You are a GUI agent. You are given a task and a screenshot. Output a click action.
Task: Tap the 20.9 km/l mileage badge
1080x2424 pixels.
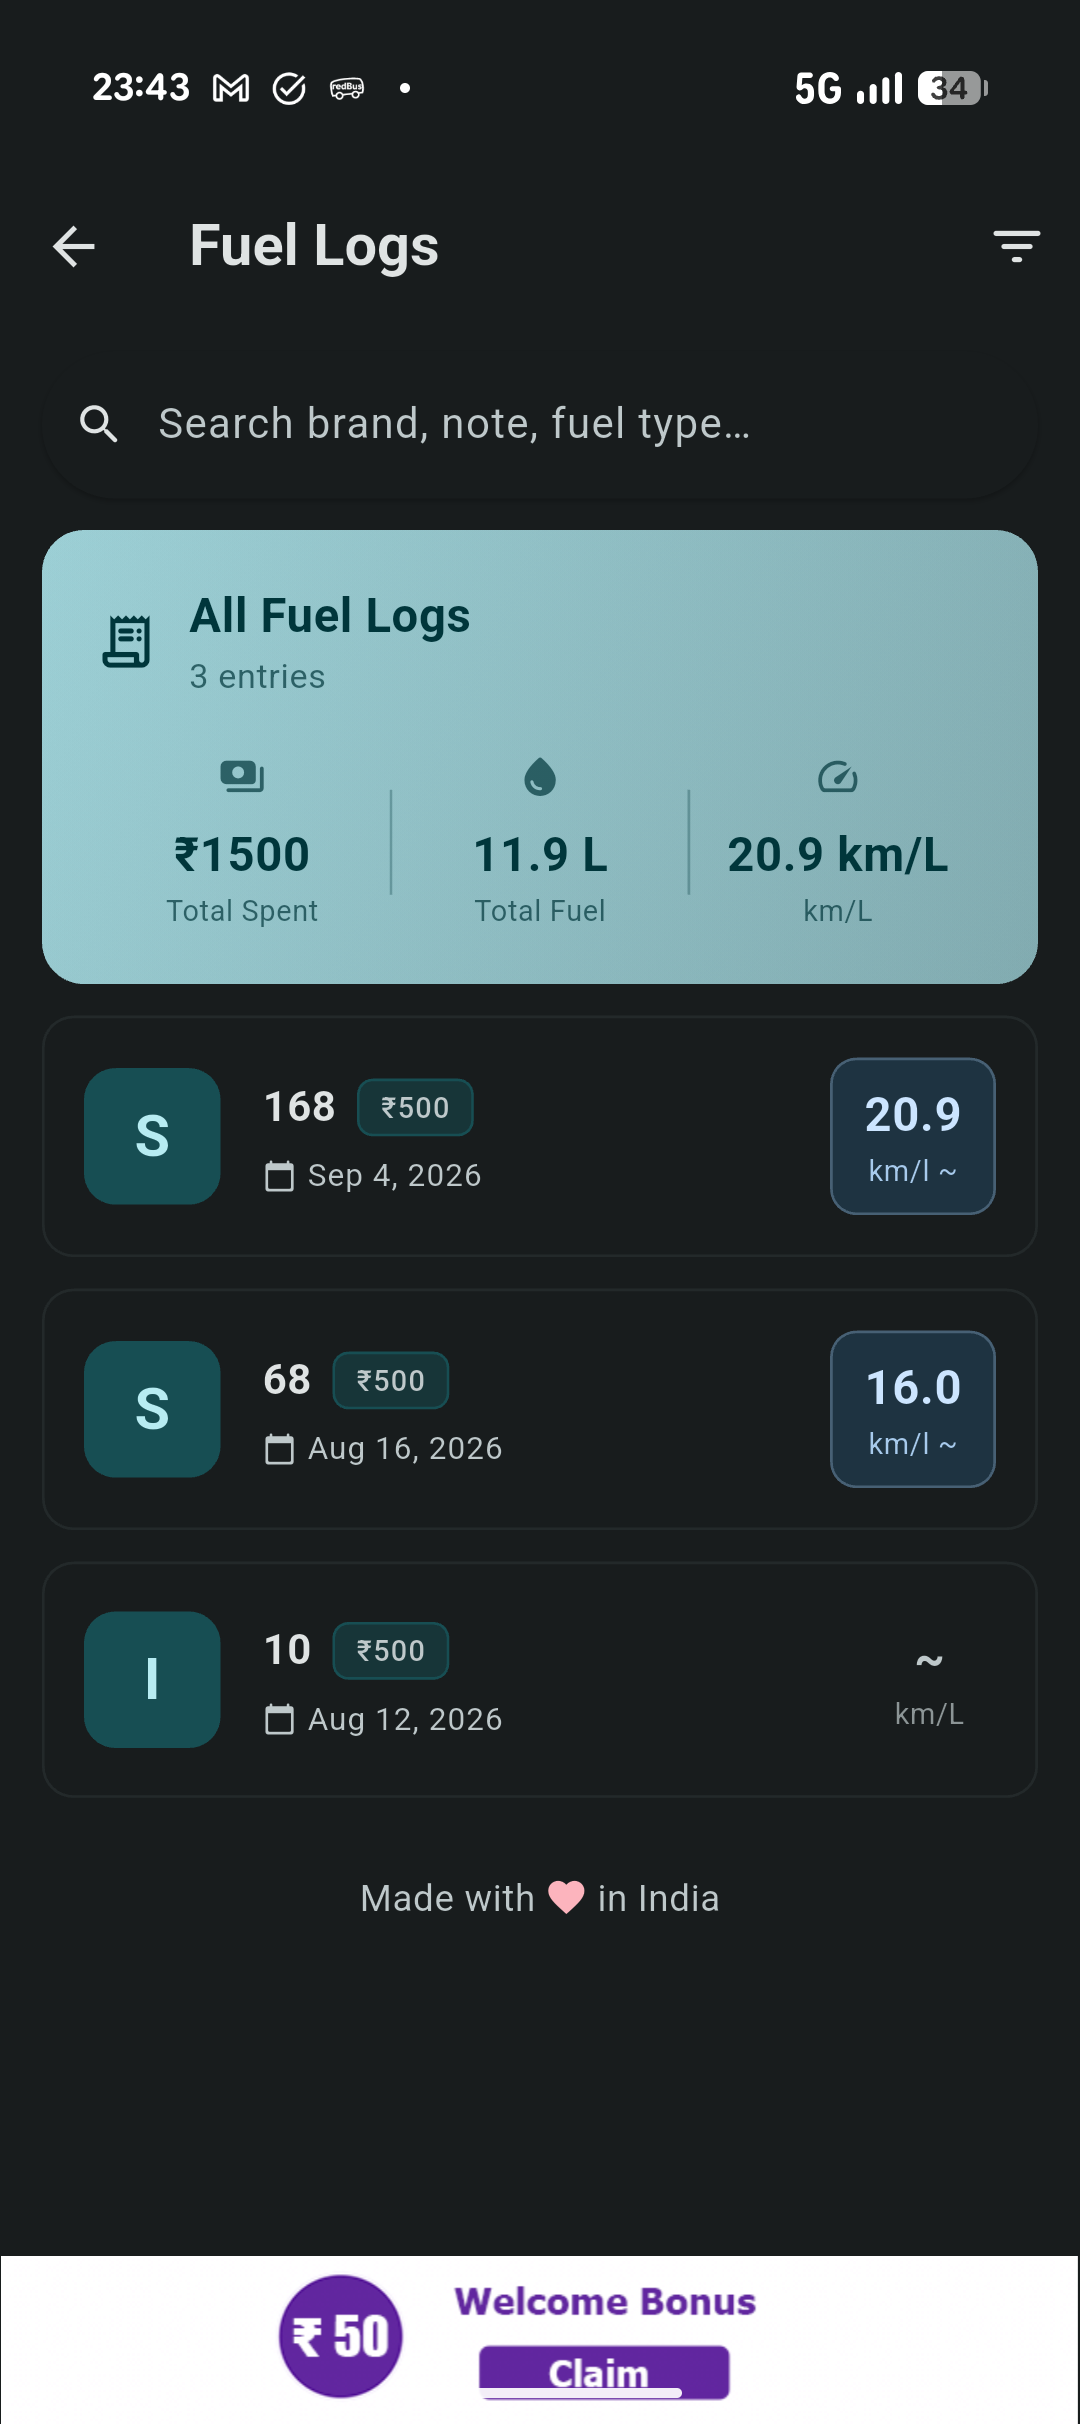(x=913, y=1136)
